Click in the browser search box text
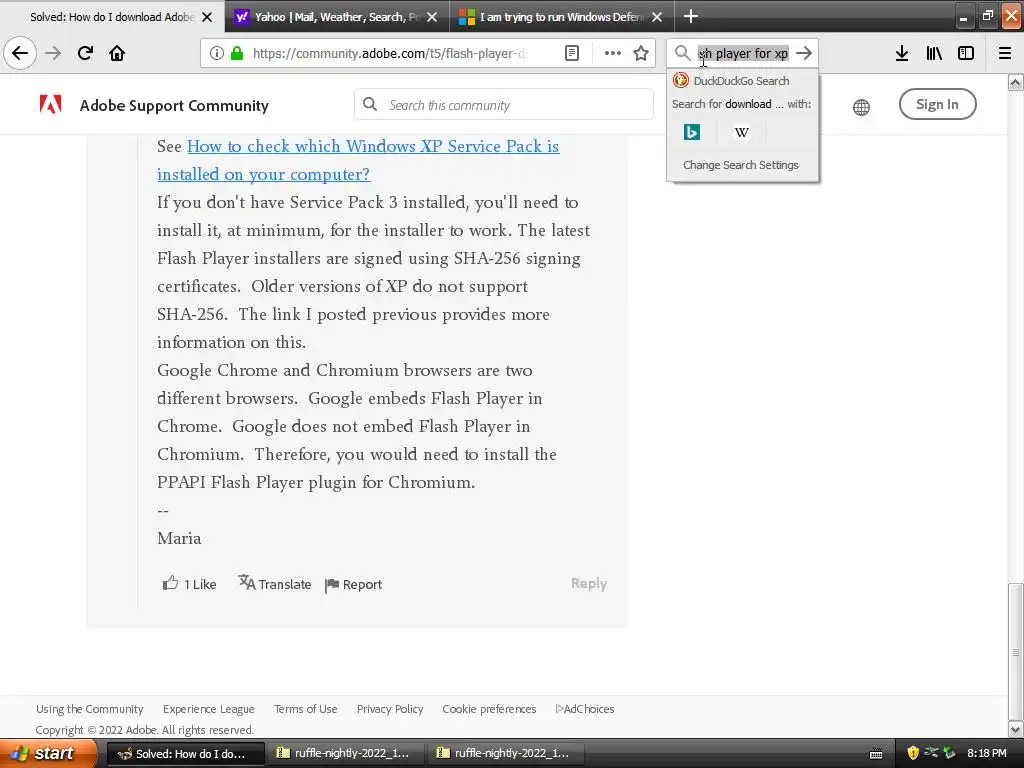The width and height of the screenshot is (1024, 768). (x=743, y=54)
